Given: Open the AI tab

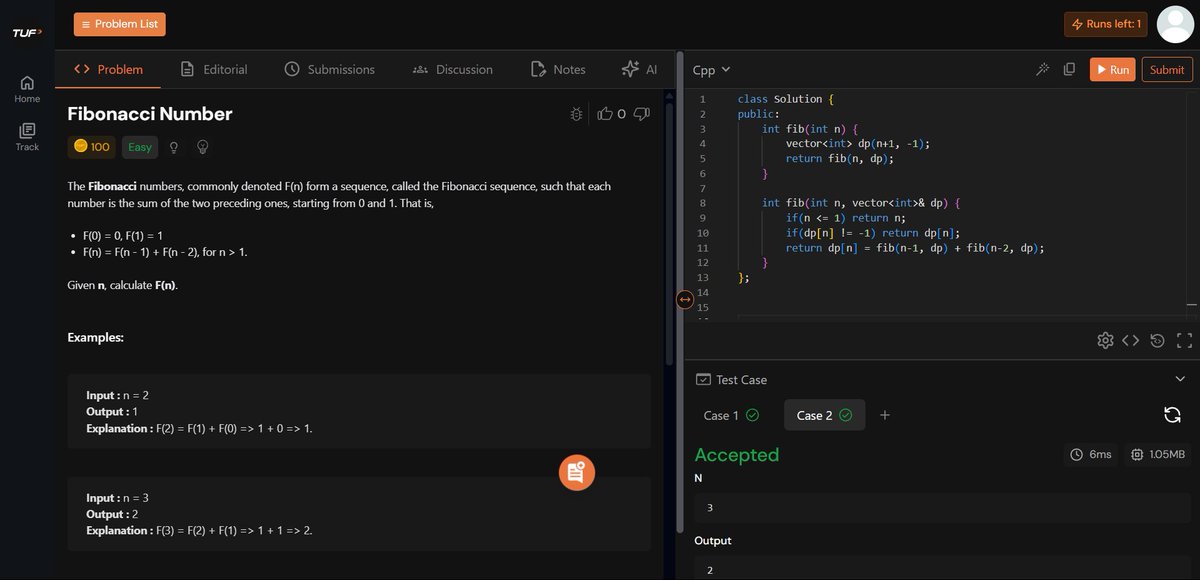Looking at the screenshot, I should tap(639, 69).
